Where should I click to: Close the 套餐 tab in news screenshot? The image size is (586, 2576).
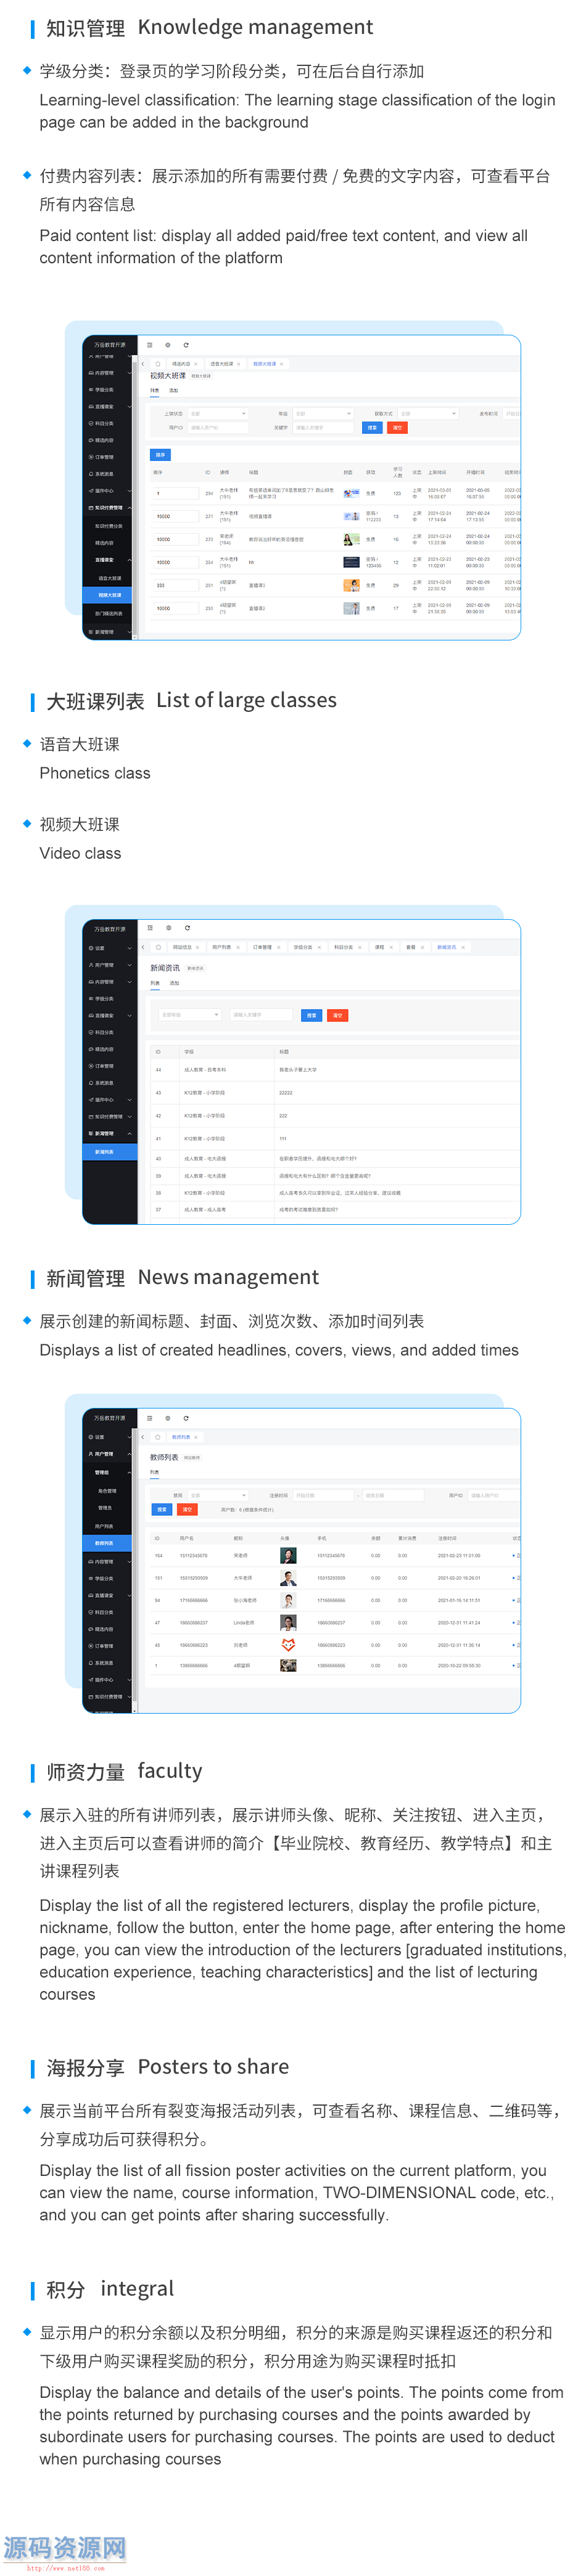422,947
